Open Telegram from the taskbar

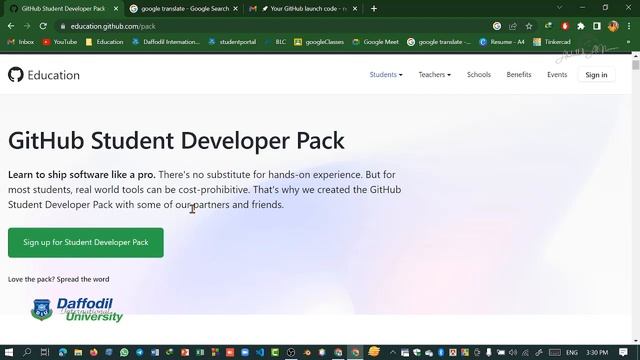140,352
